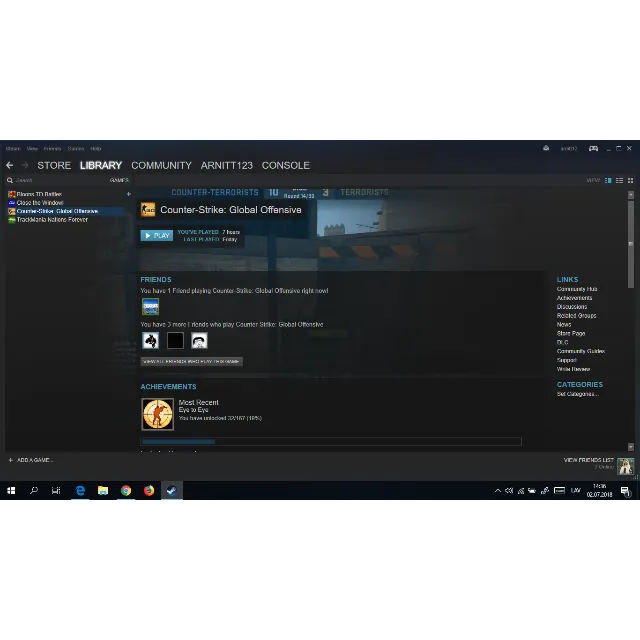Open Task View on the taskbar

(x=56, y=490)
